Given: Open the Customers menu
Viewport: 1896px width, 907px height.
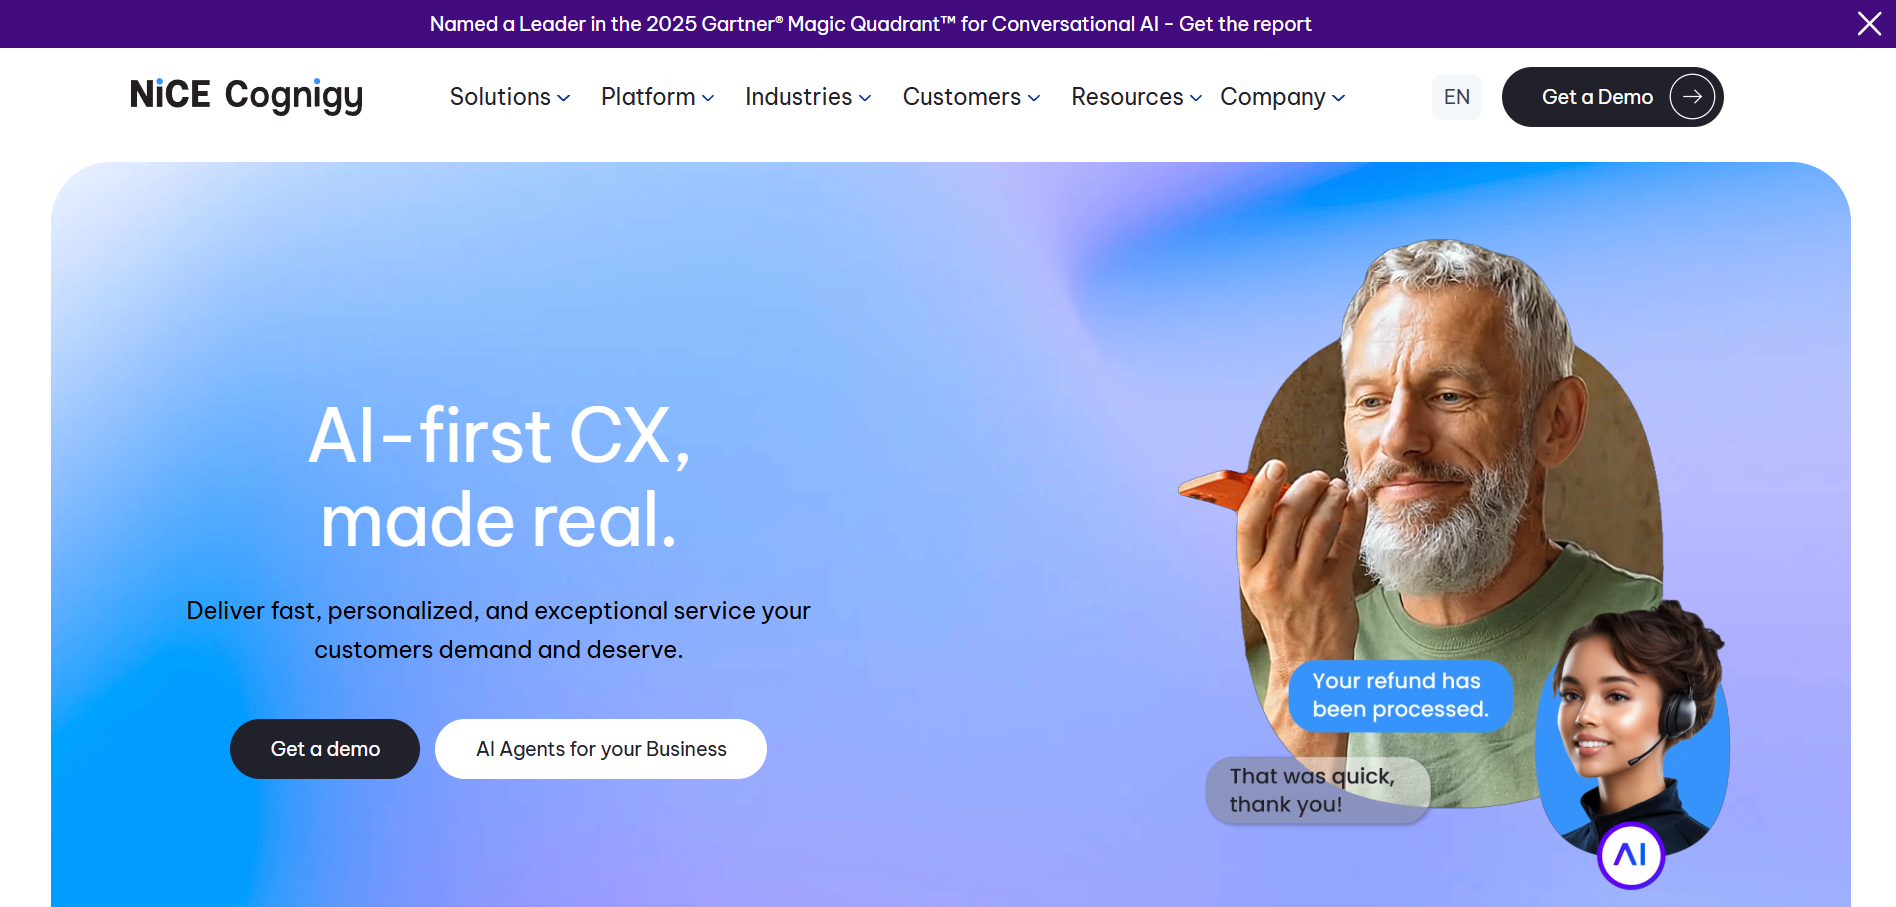Looking at the screenshot, I should pyautogui.click(x=971, y=97).
